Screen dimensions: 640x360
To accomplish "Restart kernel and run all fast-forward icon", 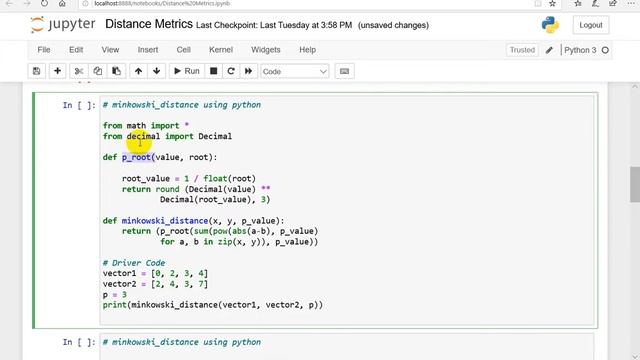I will (x=248, y=71).
